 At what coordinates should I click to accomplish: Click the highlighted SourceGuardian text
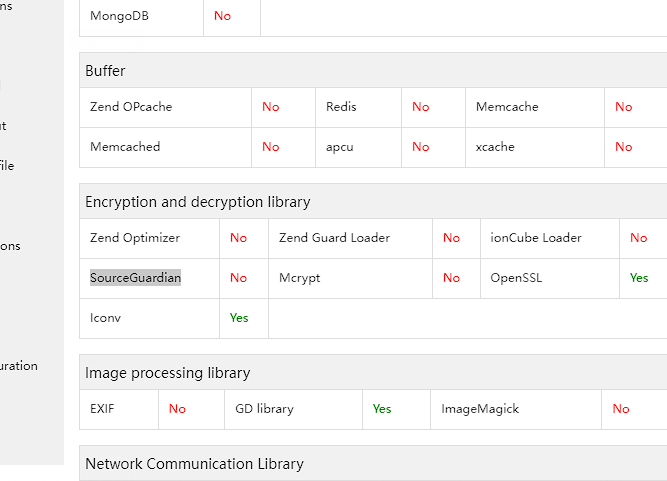(x=136, y=278)
